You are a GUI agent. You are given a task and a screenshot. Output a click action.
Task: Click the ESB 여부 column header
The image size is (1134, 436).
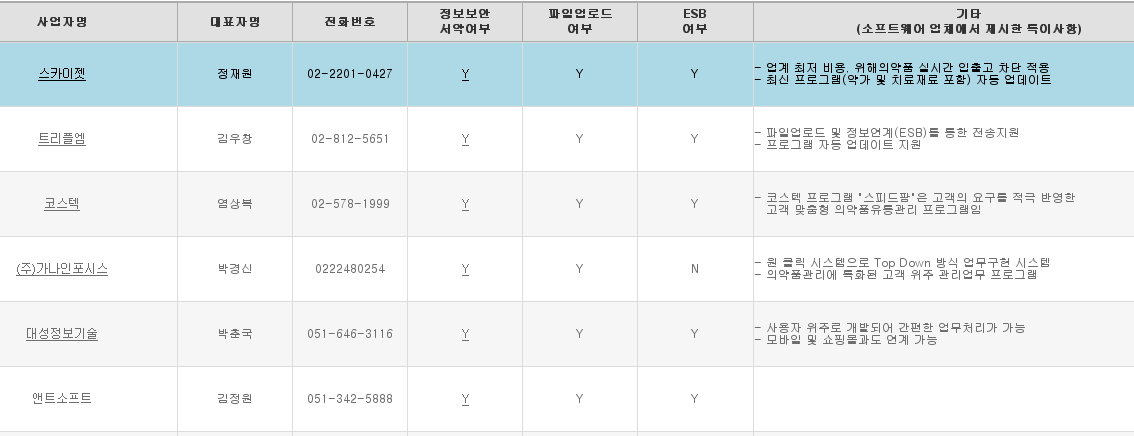(x=694, y=22)
